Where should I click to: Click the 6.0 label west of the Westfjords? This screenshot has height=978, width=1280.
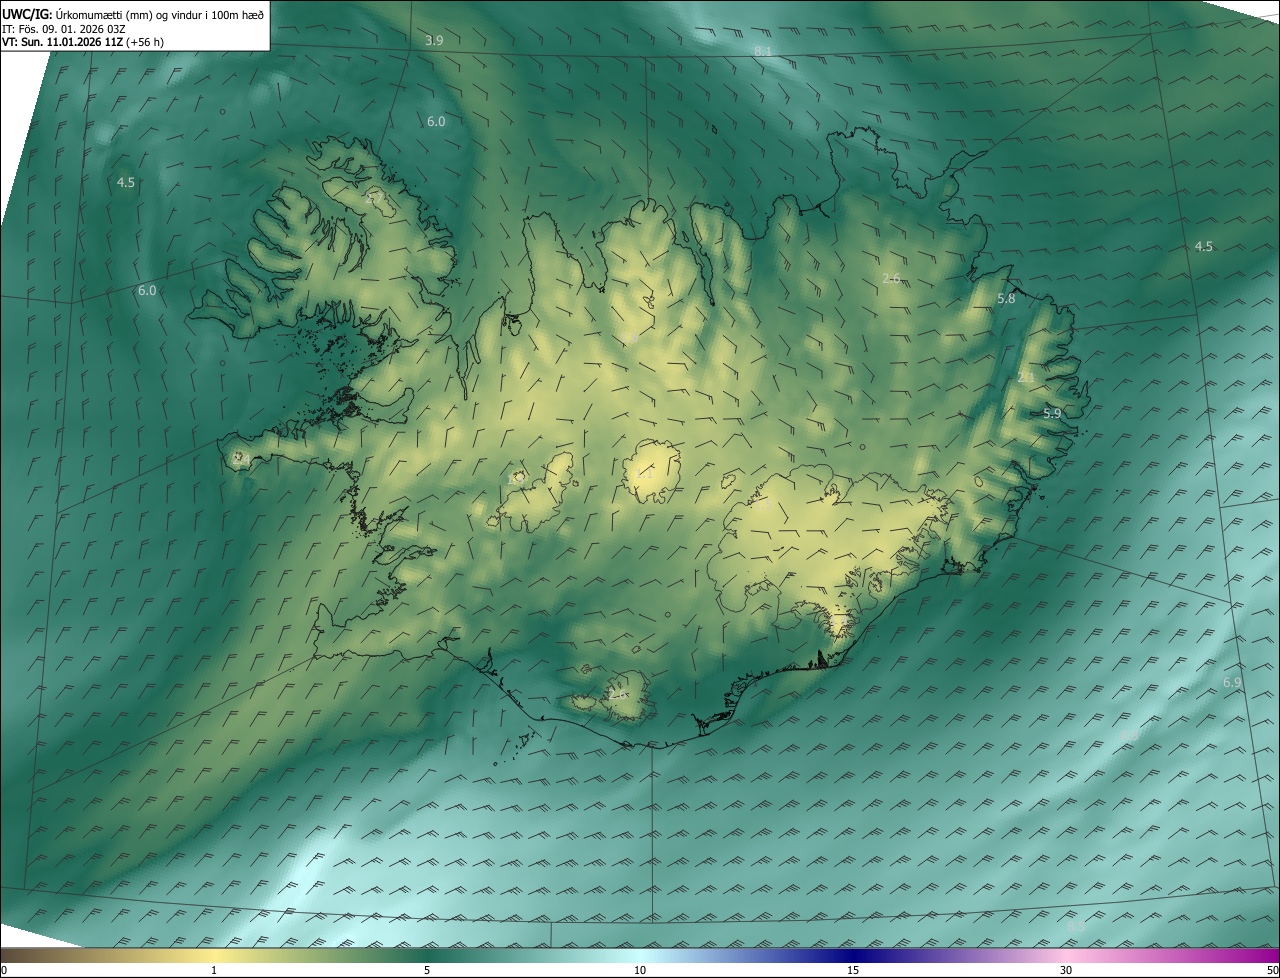click(x=147, y=291)
